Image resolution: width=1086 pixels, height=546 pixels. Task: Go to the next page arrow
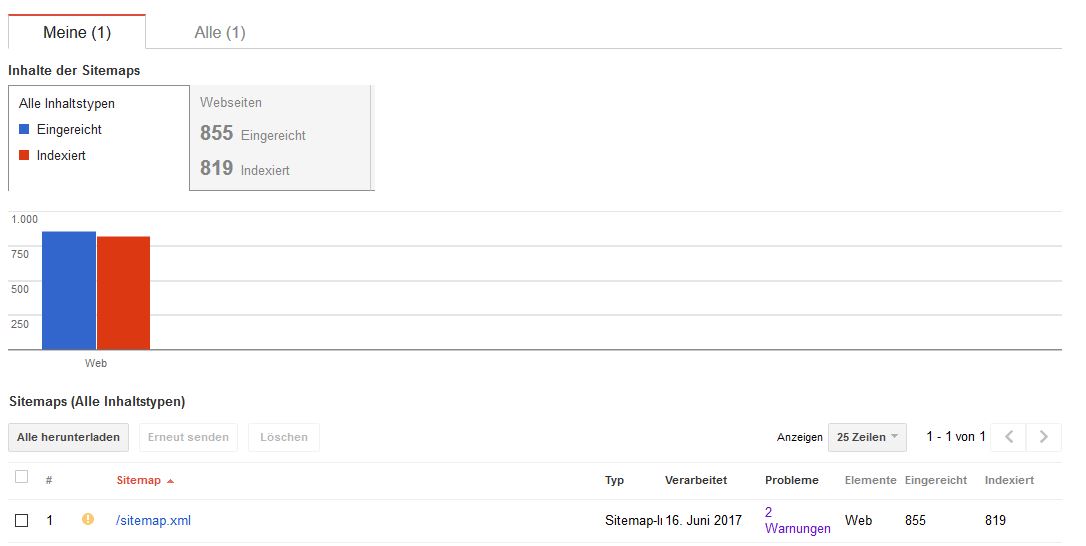(x=1044, y=437)
